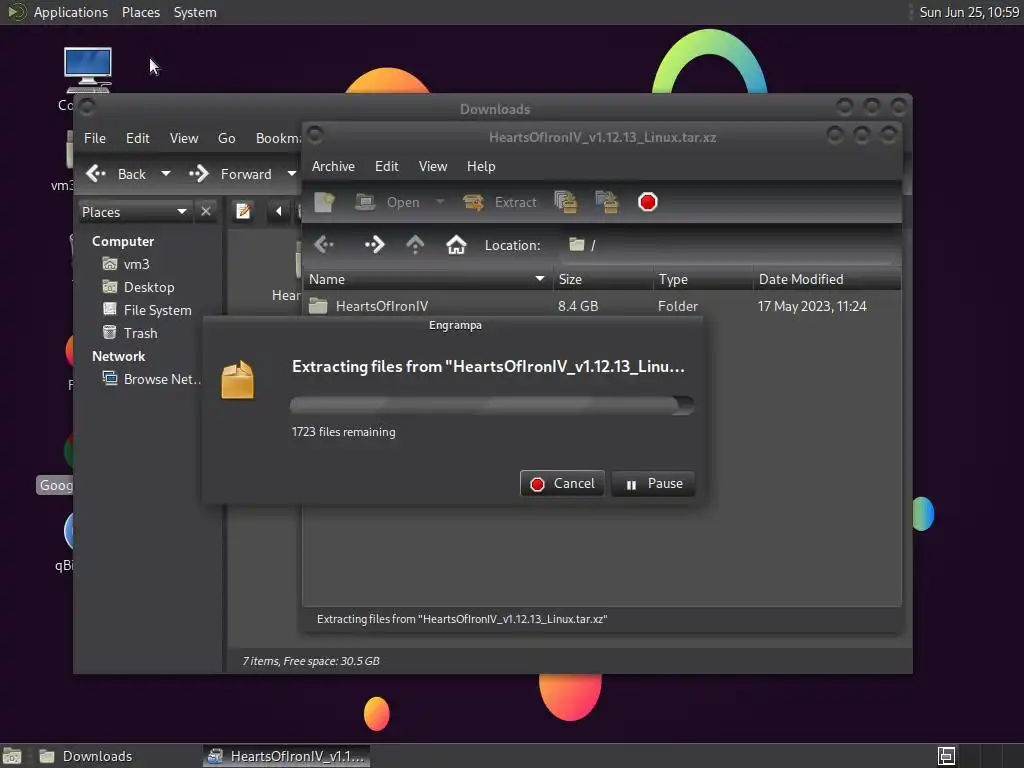Open the recent archives dropdown arrow beside Open
The height and width of the screenshot is (768, 1024).
pos(440,202)
